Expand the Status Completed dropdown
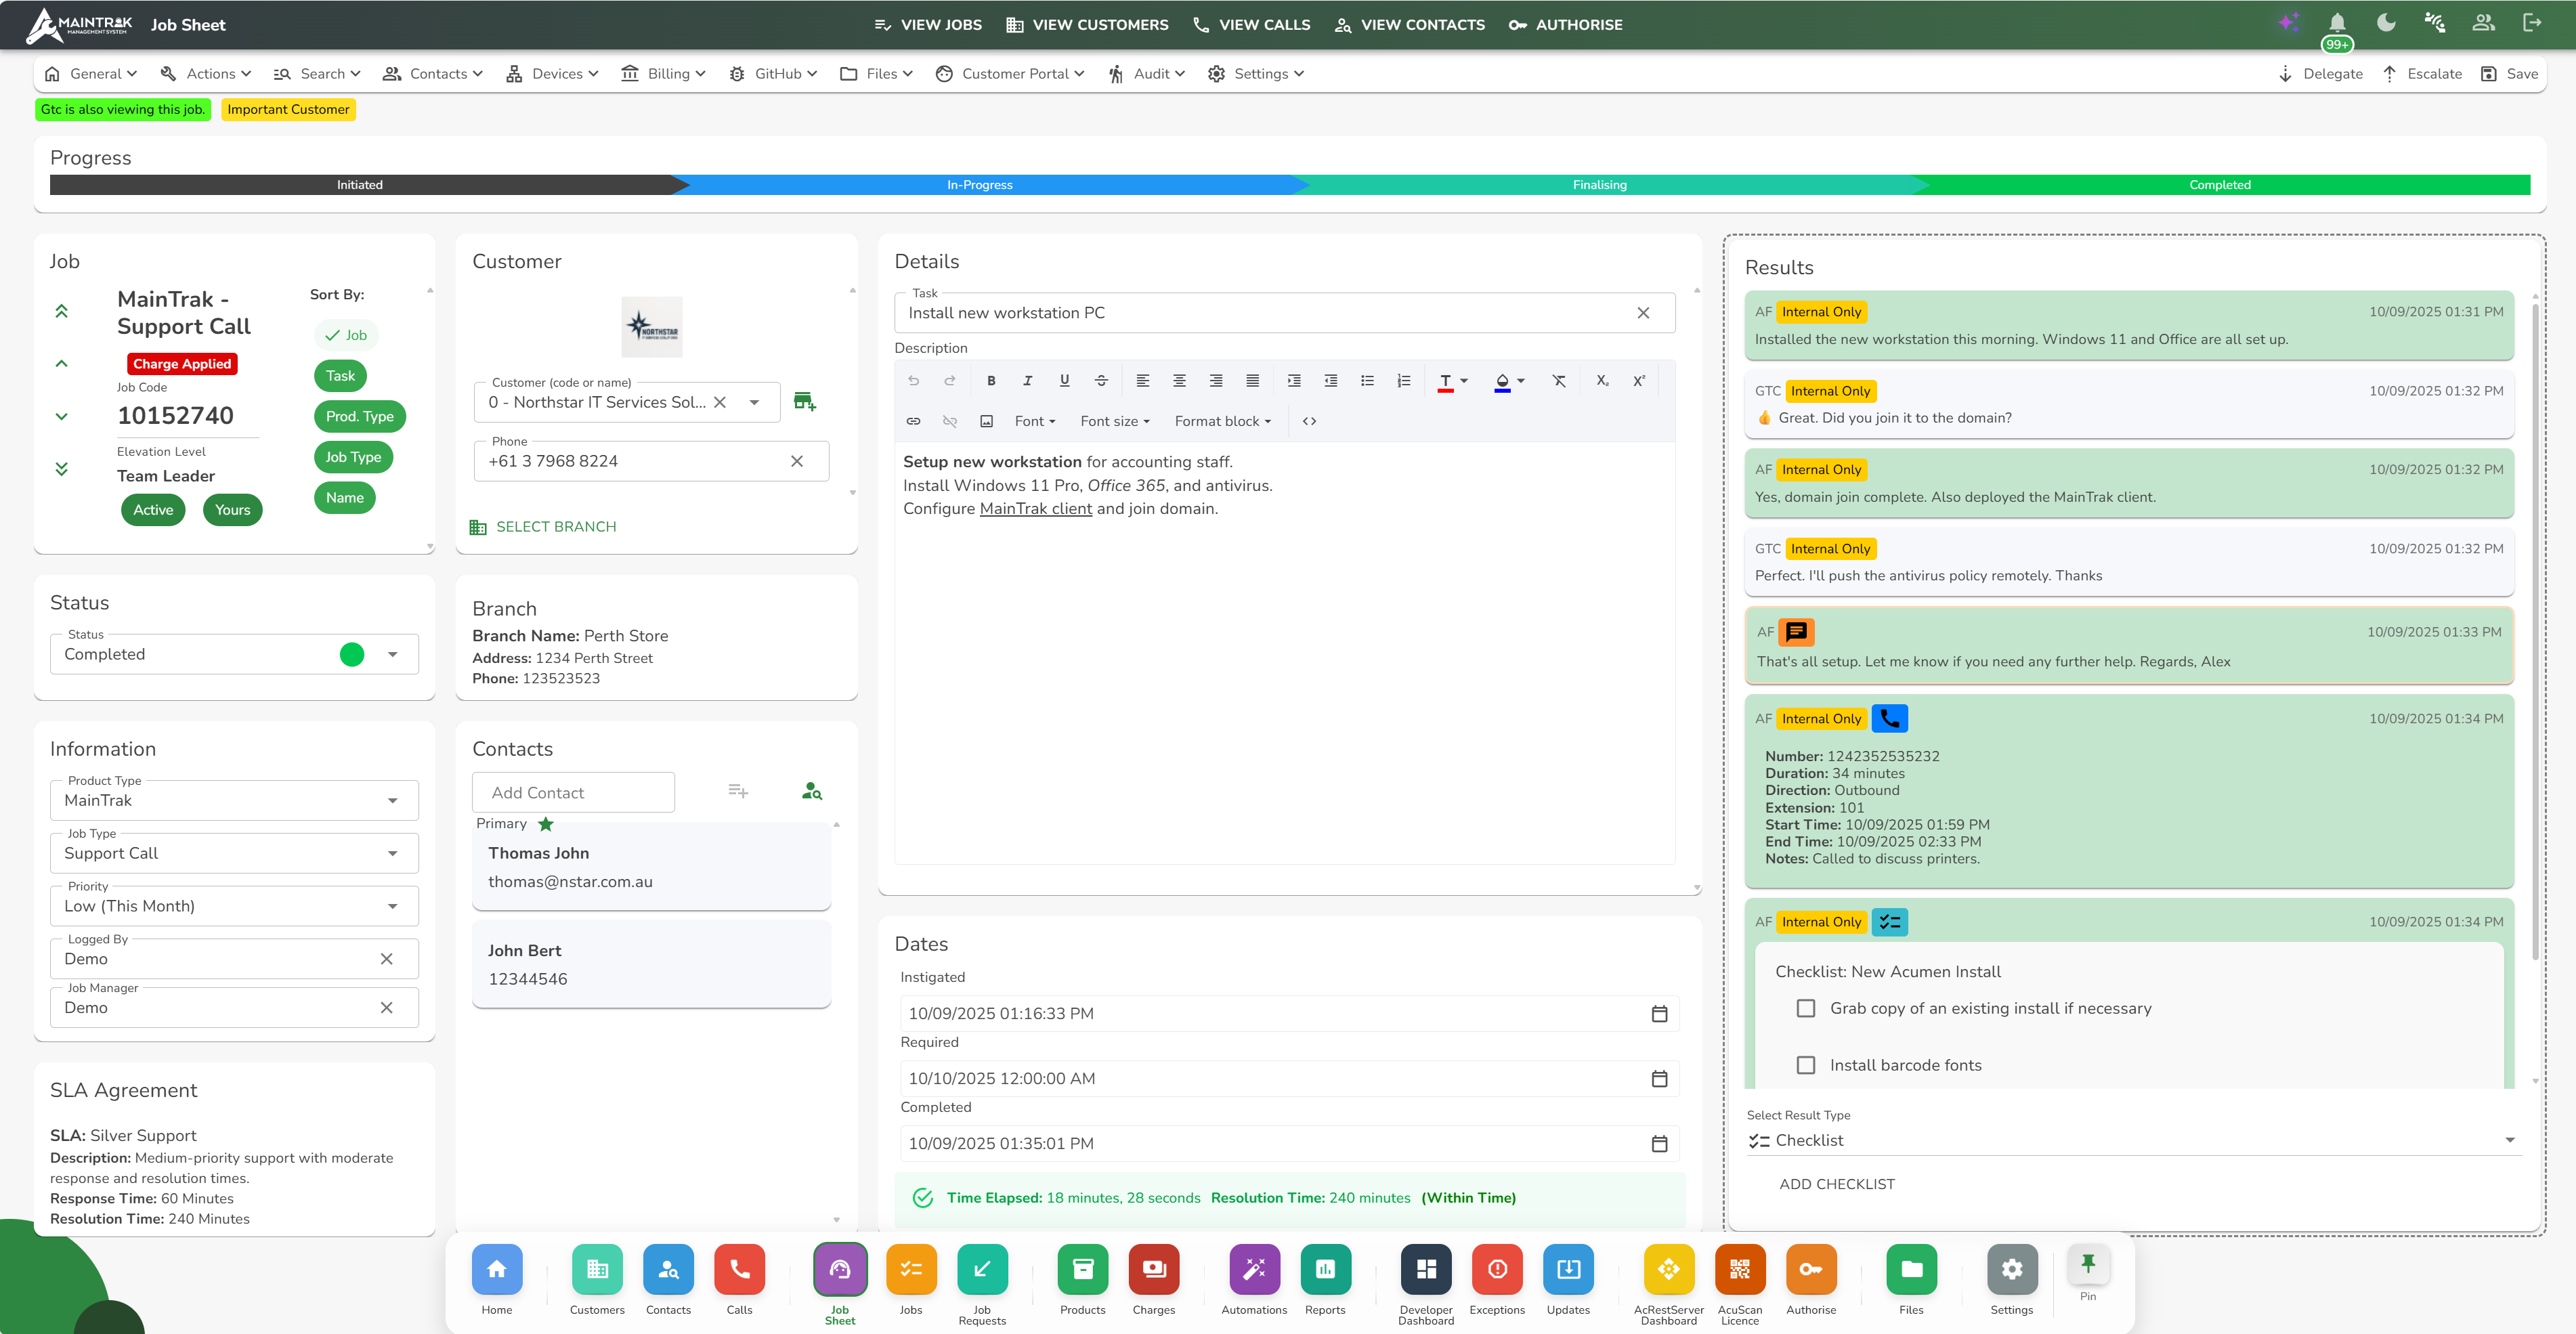 pos(392,654)
